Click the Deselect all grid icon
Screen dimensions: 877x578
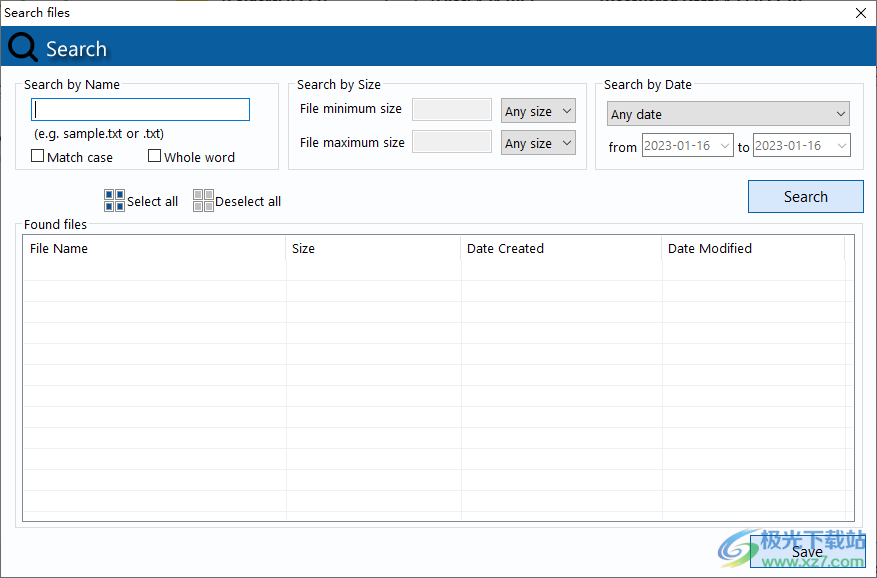pyautogui.click(x=203, y=200)
